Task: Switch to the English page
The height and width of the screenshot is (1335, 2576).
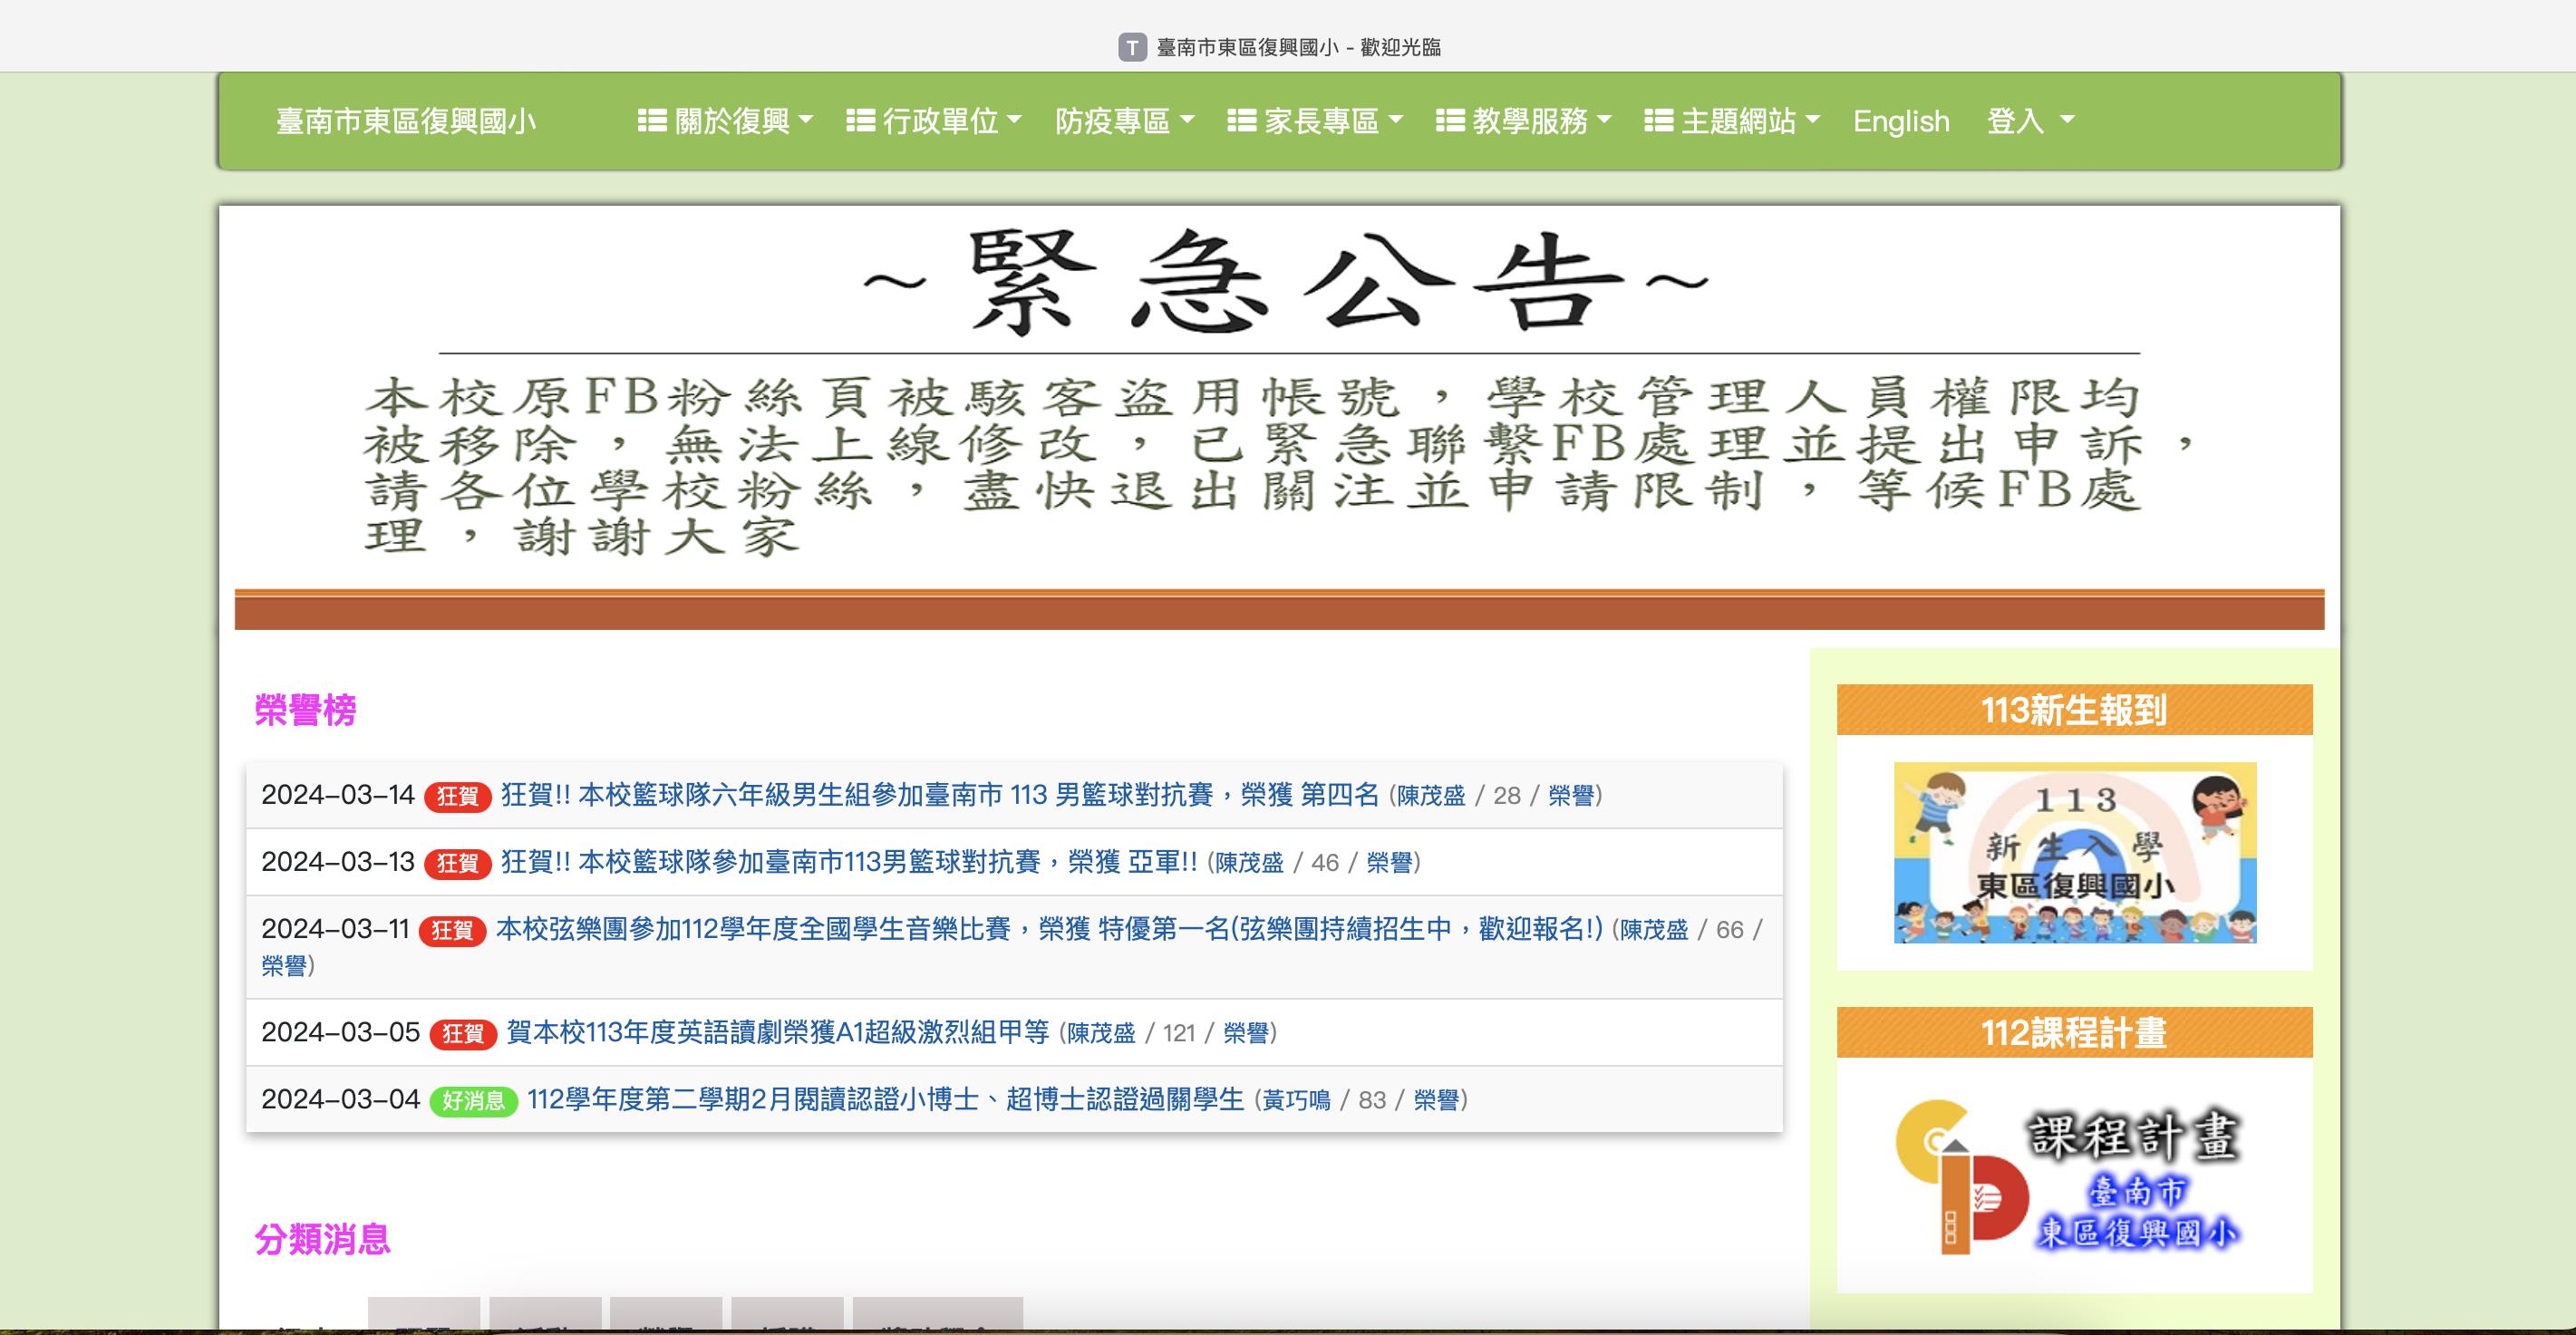Action: click(1901, 122)
